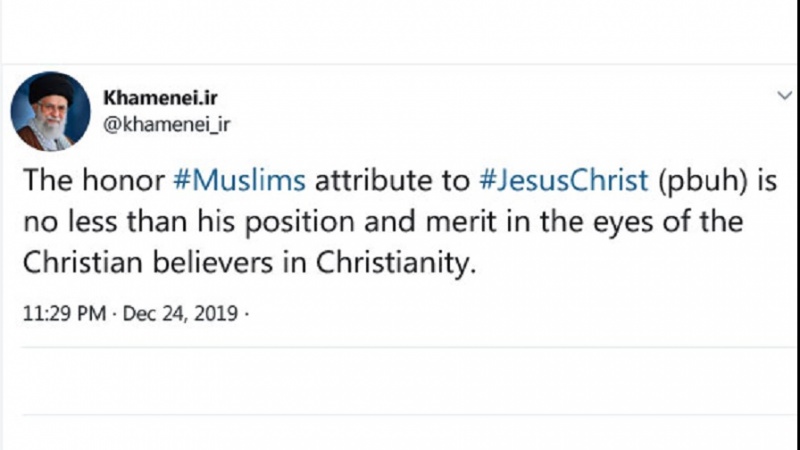Click the Dec 24, 2019 date
This screenshot has width=800, height=450.
tap(180, 313)
